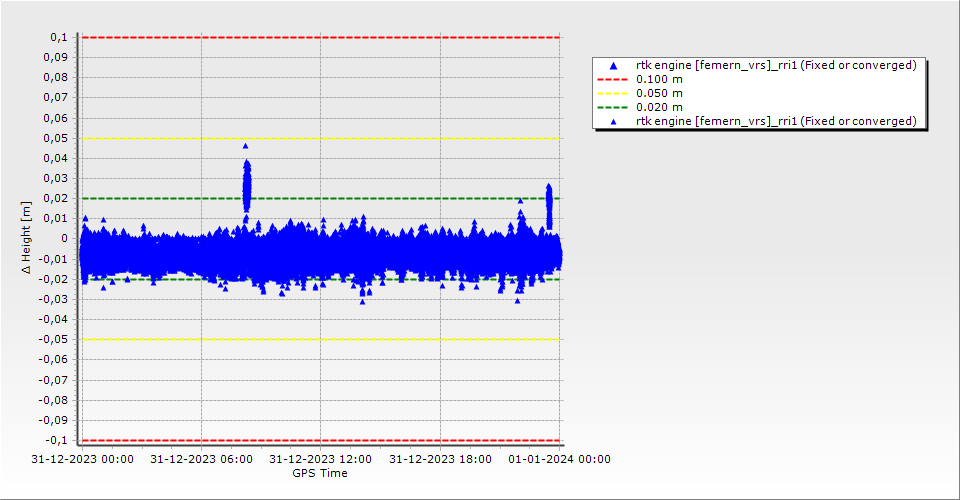Click the 31-12-2023 18:00 time axis label
Screen dimensions: 960x500
[440, 459]
